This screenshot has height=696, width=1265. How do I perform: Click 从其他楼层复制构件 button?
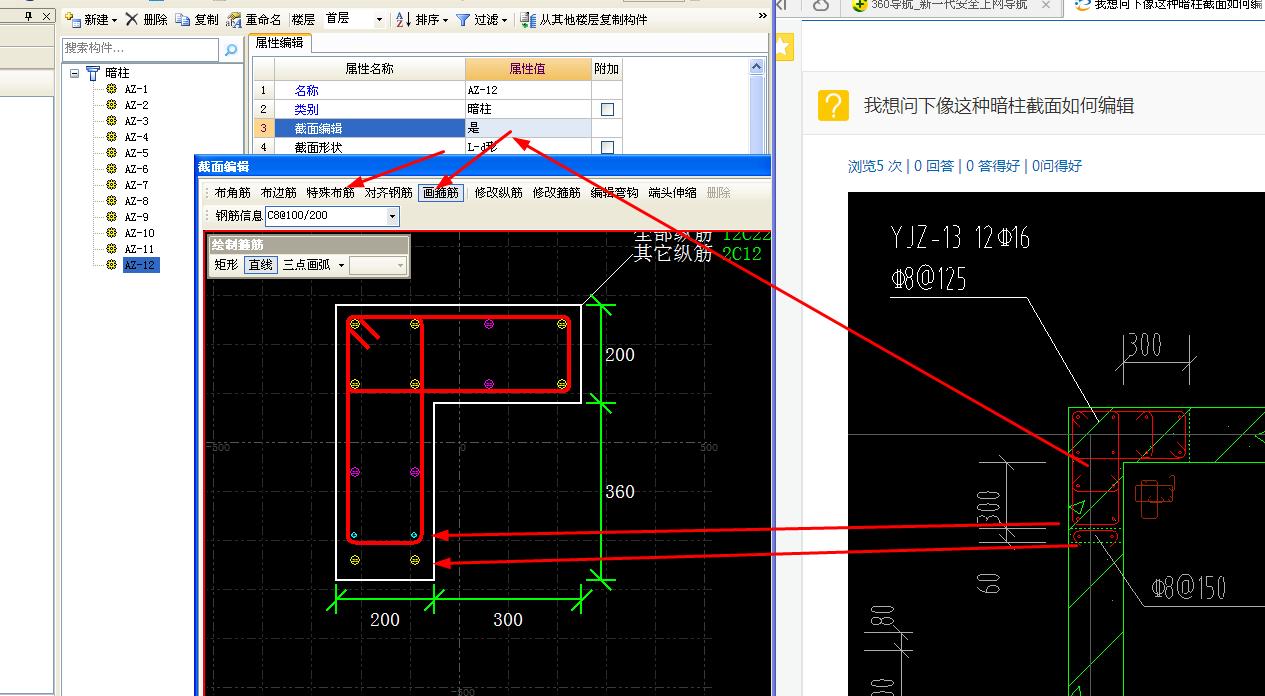click(x=583, y=20)
